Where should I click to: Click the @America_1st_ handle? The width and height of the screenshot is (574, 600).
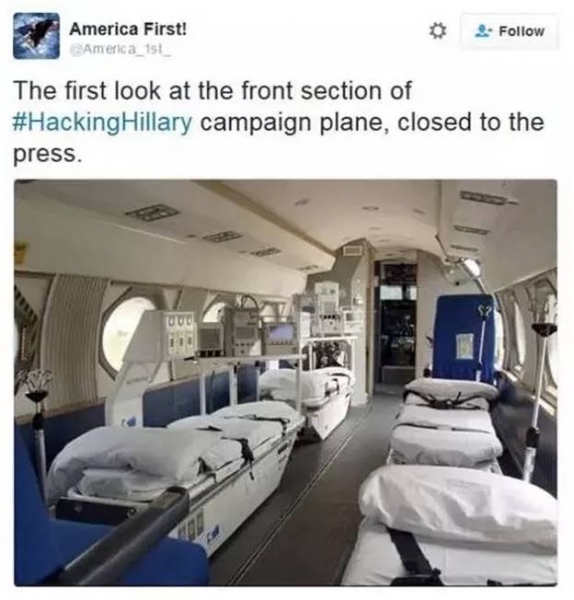tap(120, 50)
